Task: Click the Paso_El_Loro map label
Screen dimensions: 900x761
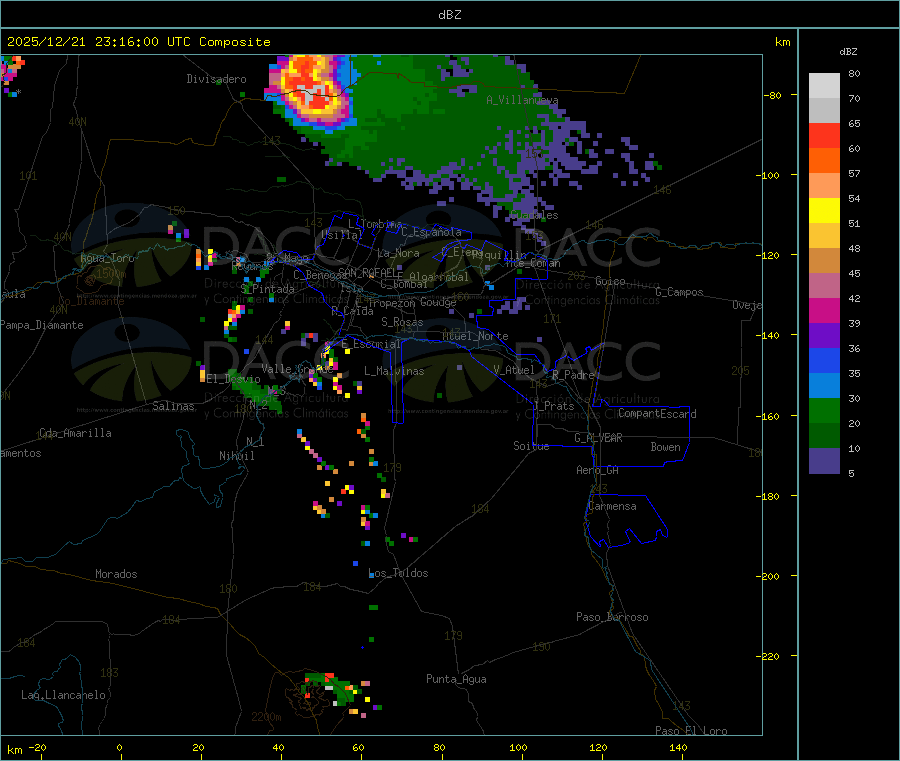Action: tap(692, 731)
